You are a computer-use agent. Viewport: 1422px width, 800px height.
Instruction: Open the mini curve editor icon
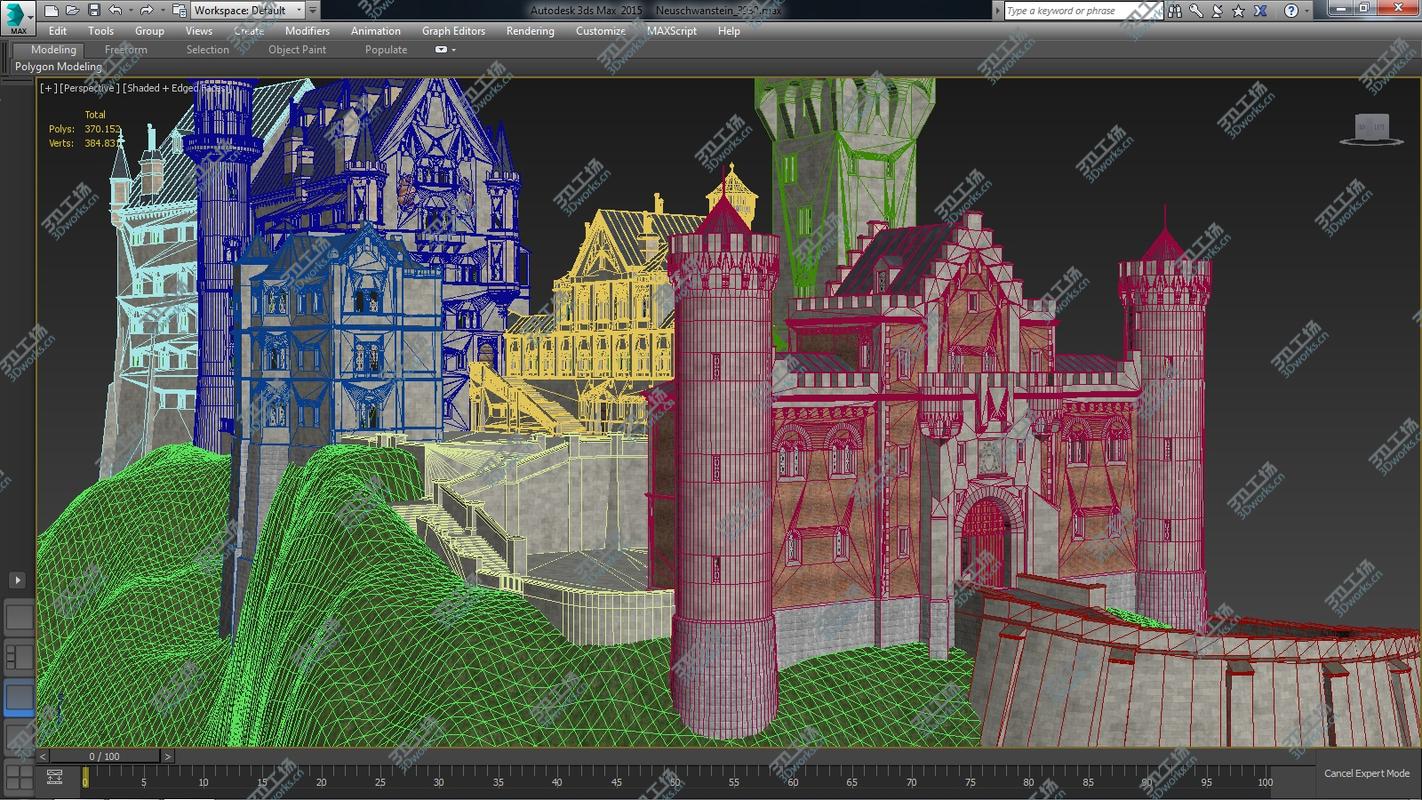tap(54, 776)
